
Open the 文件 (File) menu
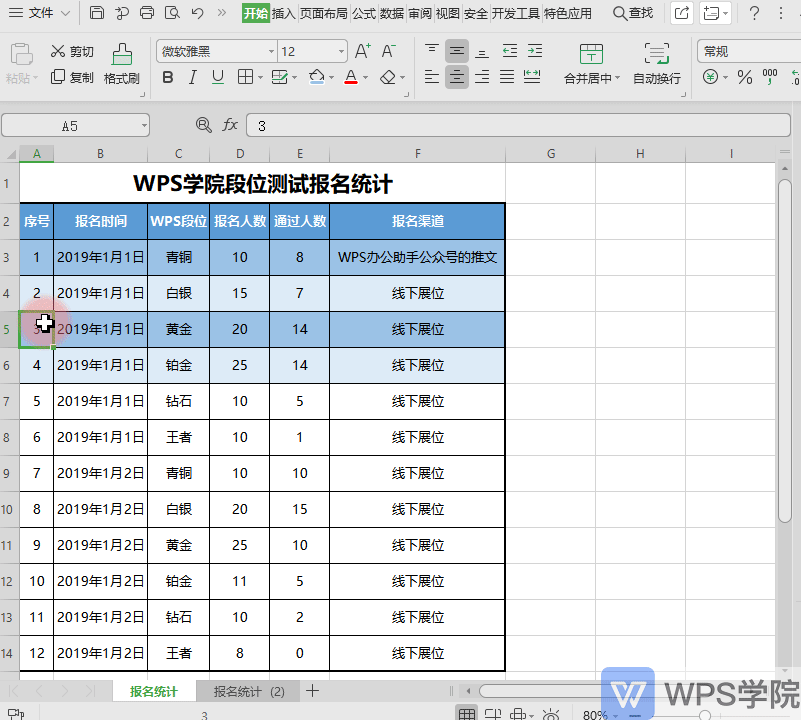[x=39, y=13]
